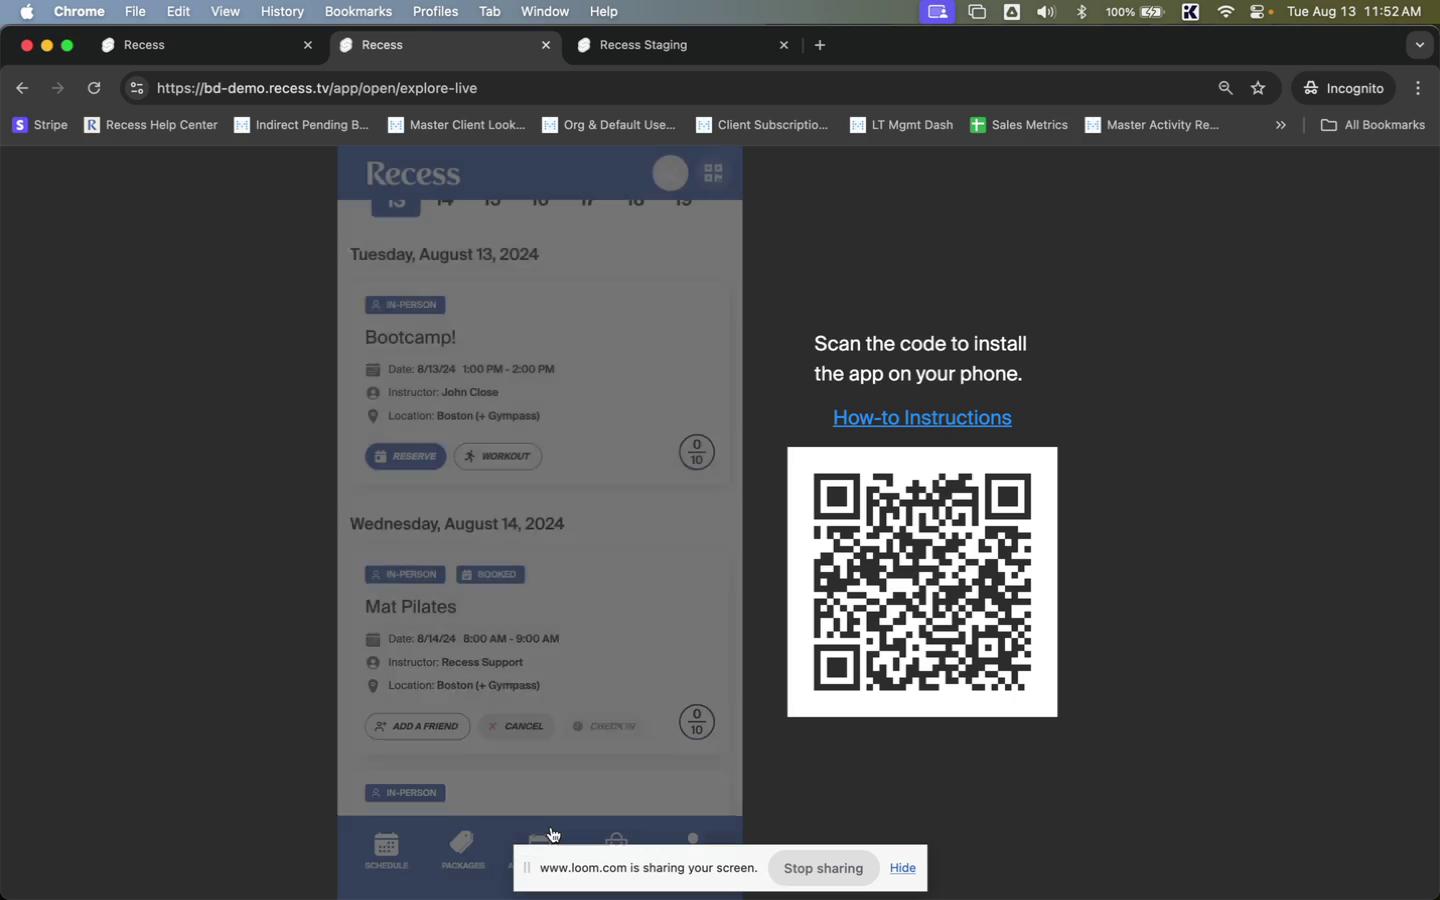The image size is (1440, 900).
Task: Click Instructor Recess Support text
Action: (x=455, y=662)
